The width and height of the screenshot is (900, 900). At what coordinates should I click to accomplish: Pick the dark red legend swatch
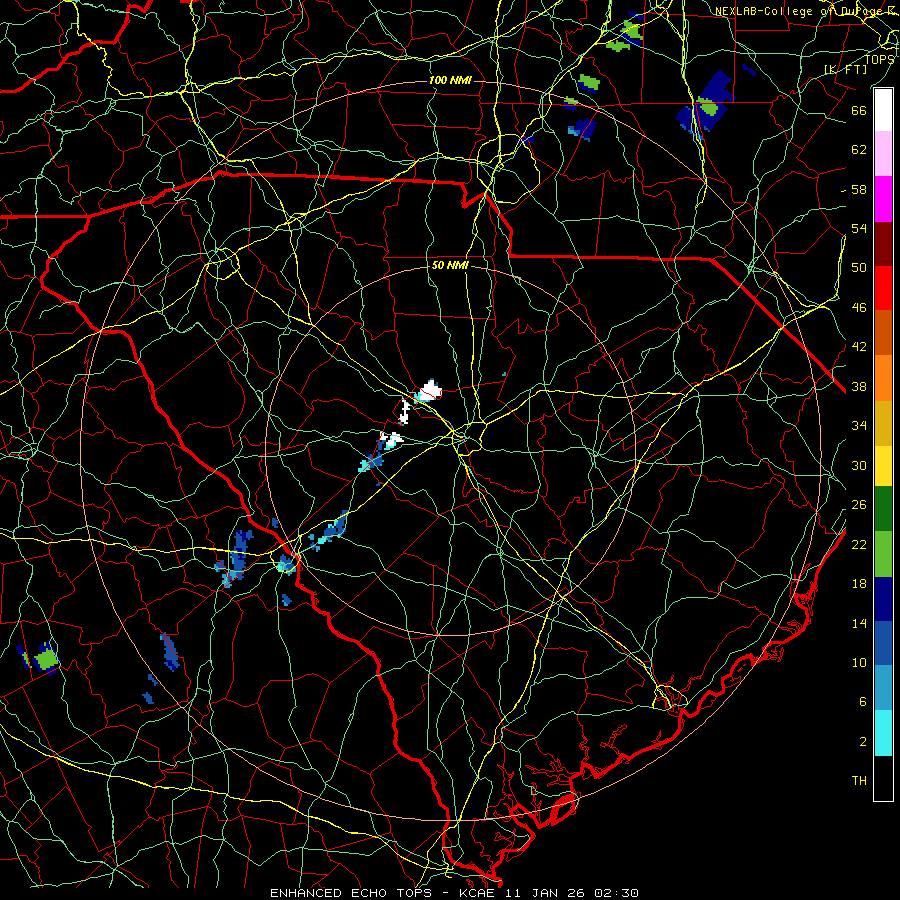(x=883, y=244)
